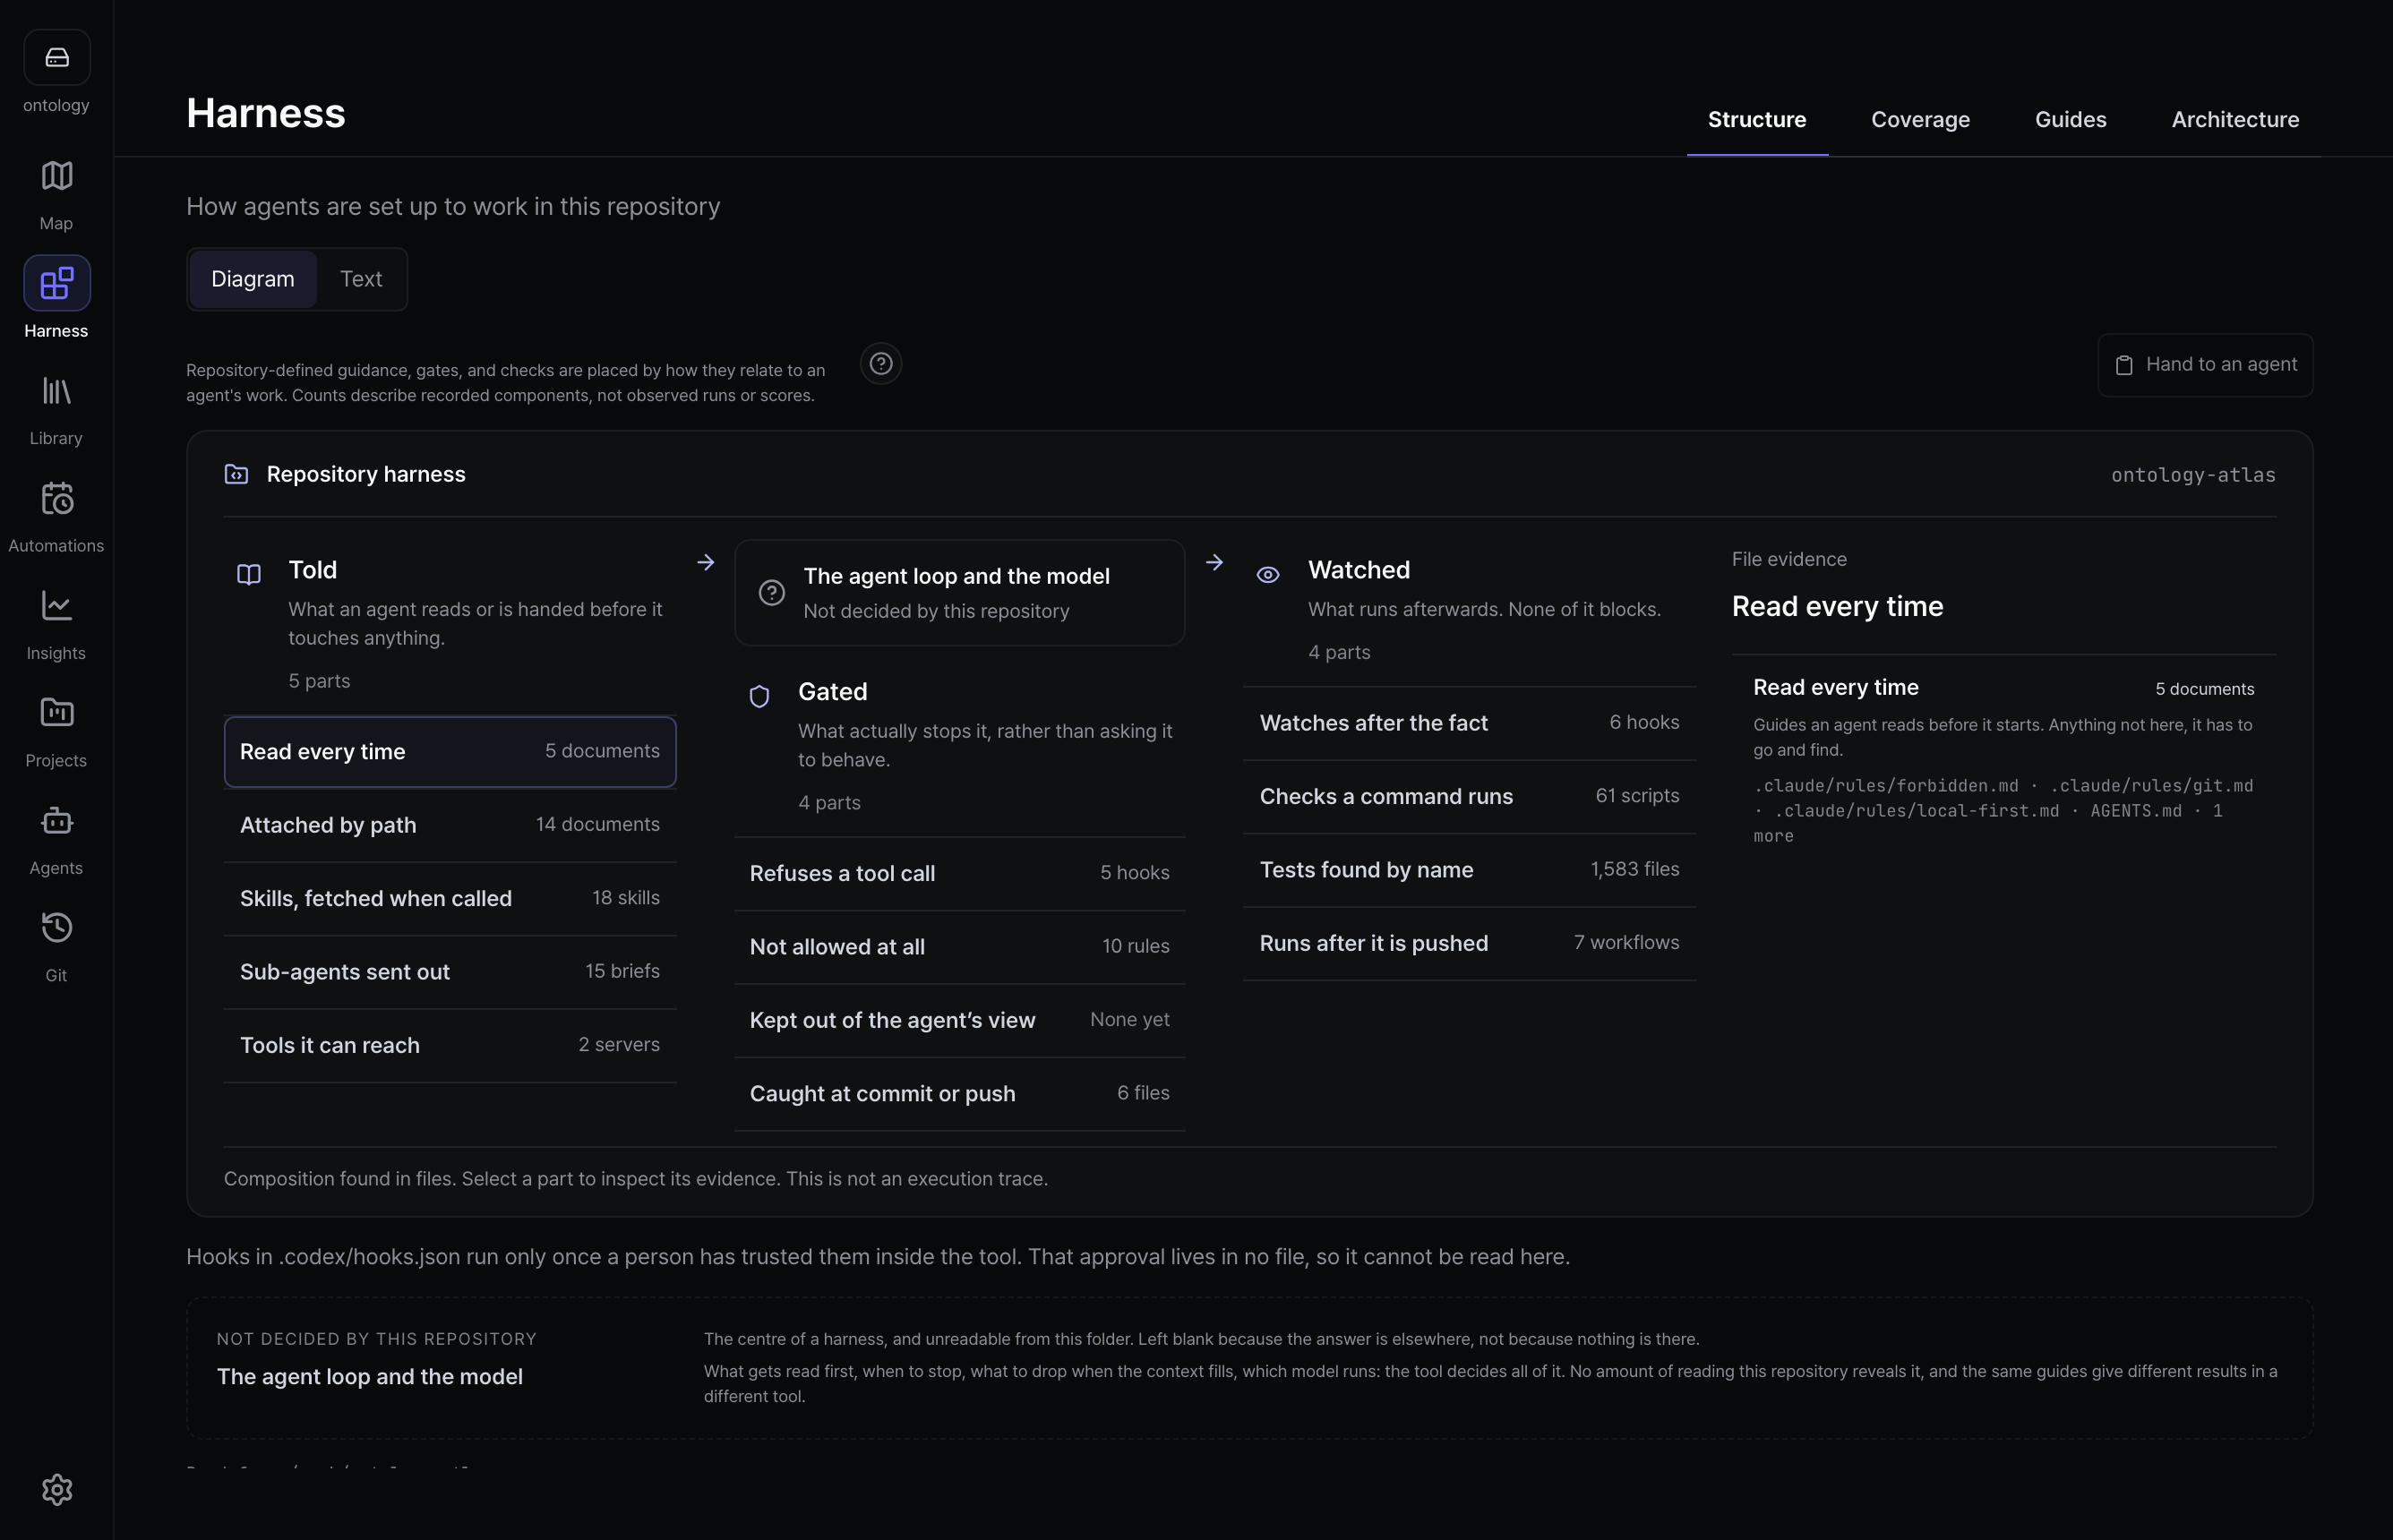Click the Told book icon
The height and width of the screenshot is (1540, 2393).
(x=249, y=575)
